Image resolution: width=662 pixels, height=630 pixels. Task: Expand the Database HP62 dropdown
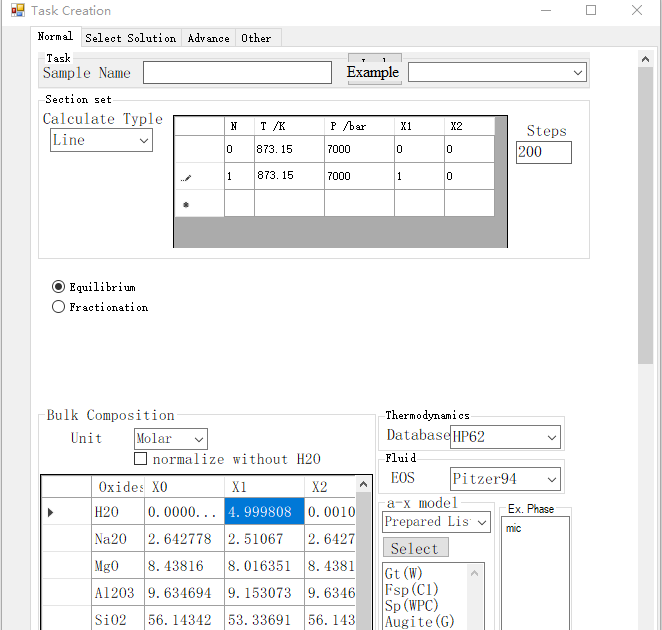pyautogui.click(x=505, y=437)
